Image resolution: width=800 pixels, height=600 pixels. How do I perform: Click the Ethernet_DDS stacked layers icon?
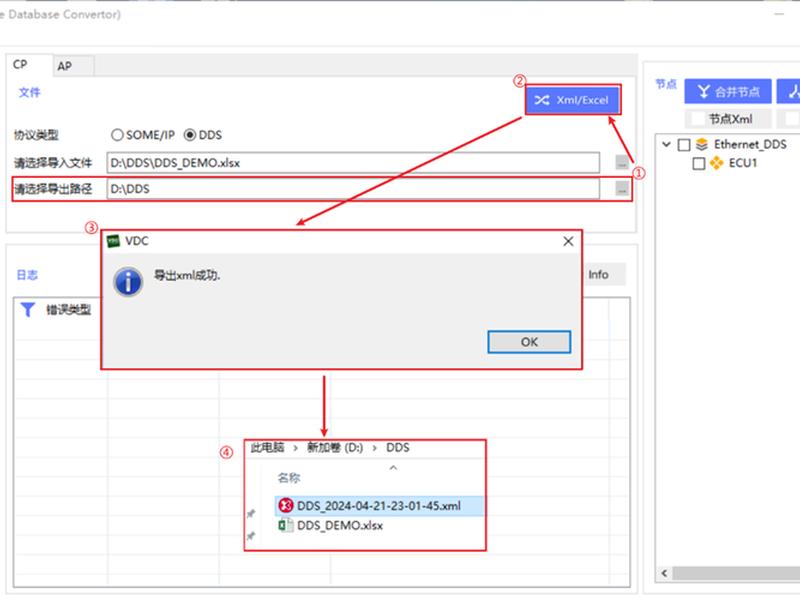point(702,144)
